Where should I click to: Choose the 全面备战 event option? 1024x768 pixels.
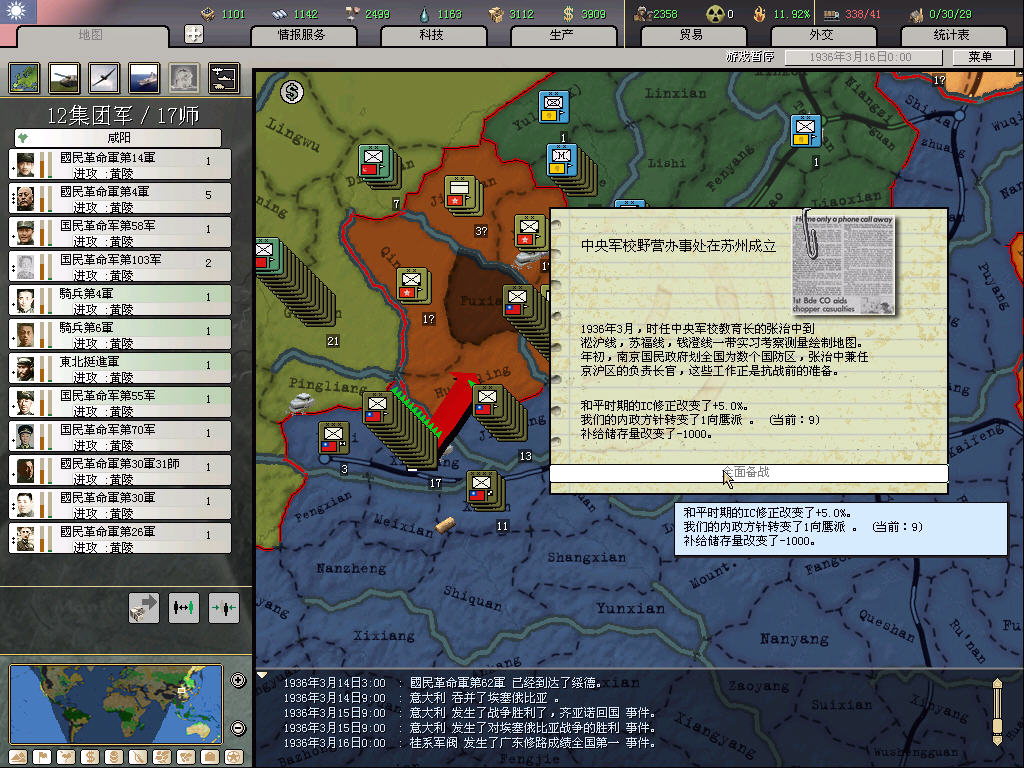tap(748, 473)
